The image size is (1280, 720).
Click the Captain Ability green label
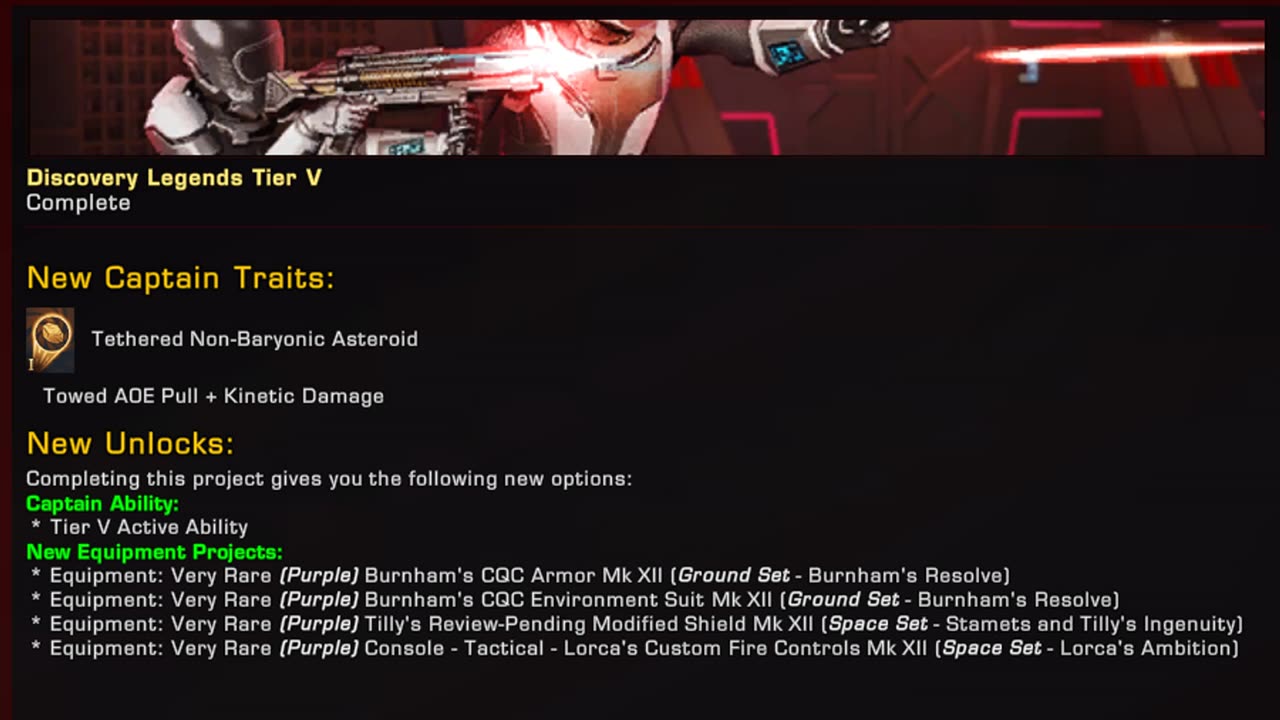tap(102, 503)
